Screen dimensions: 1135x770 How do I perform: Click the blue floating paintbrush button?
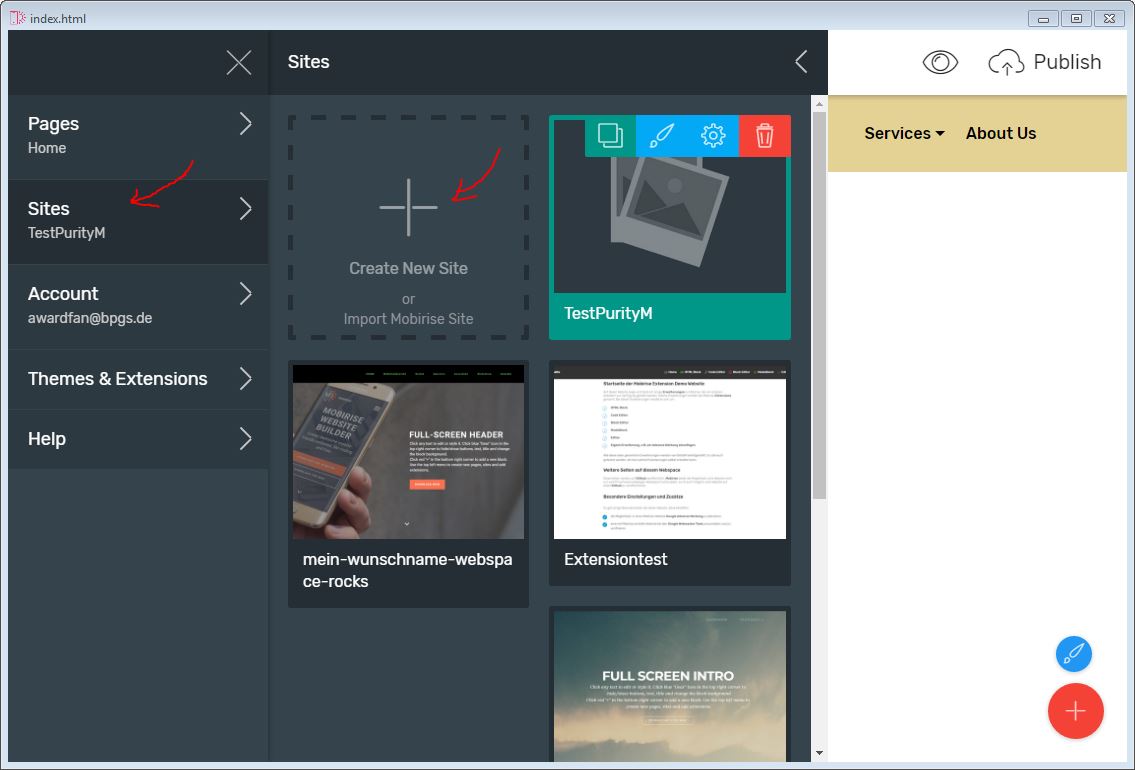pyautogui.click(x=1074, y=655)
